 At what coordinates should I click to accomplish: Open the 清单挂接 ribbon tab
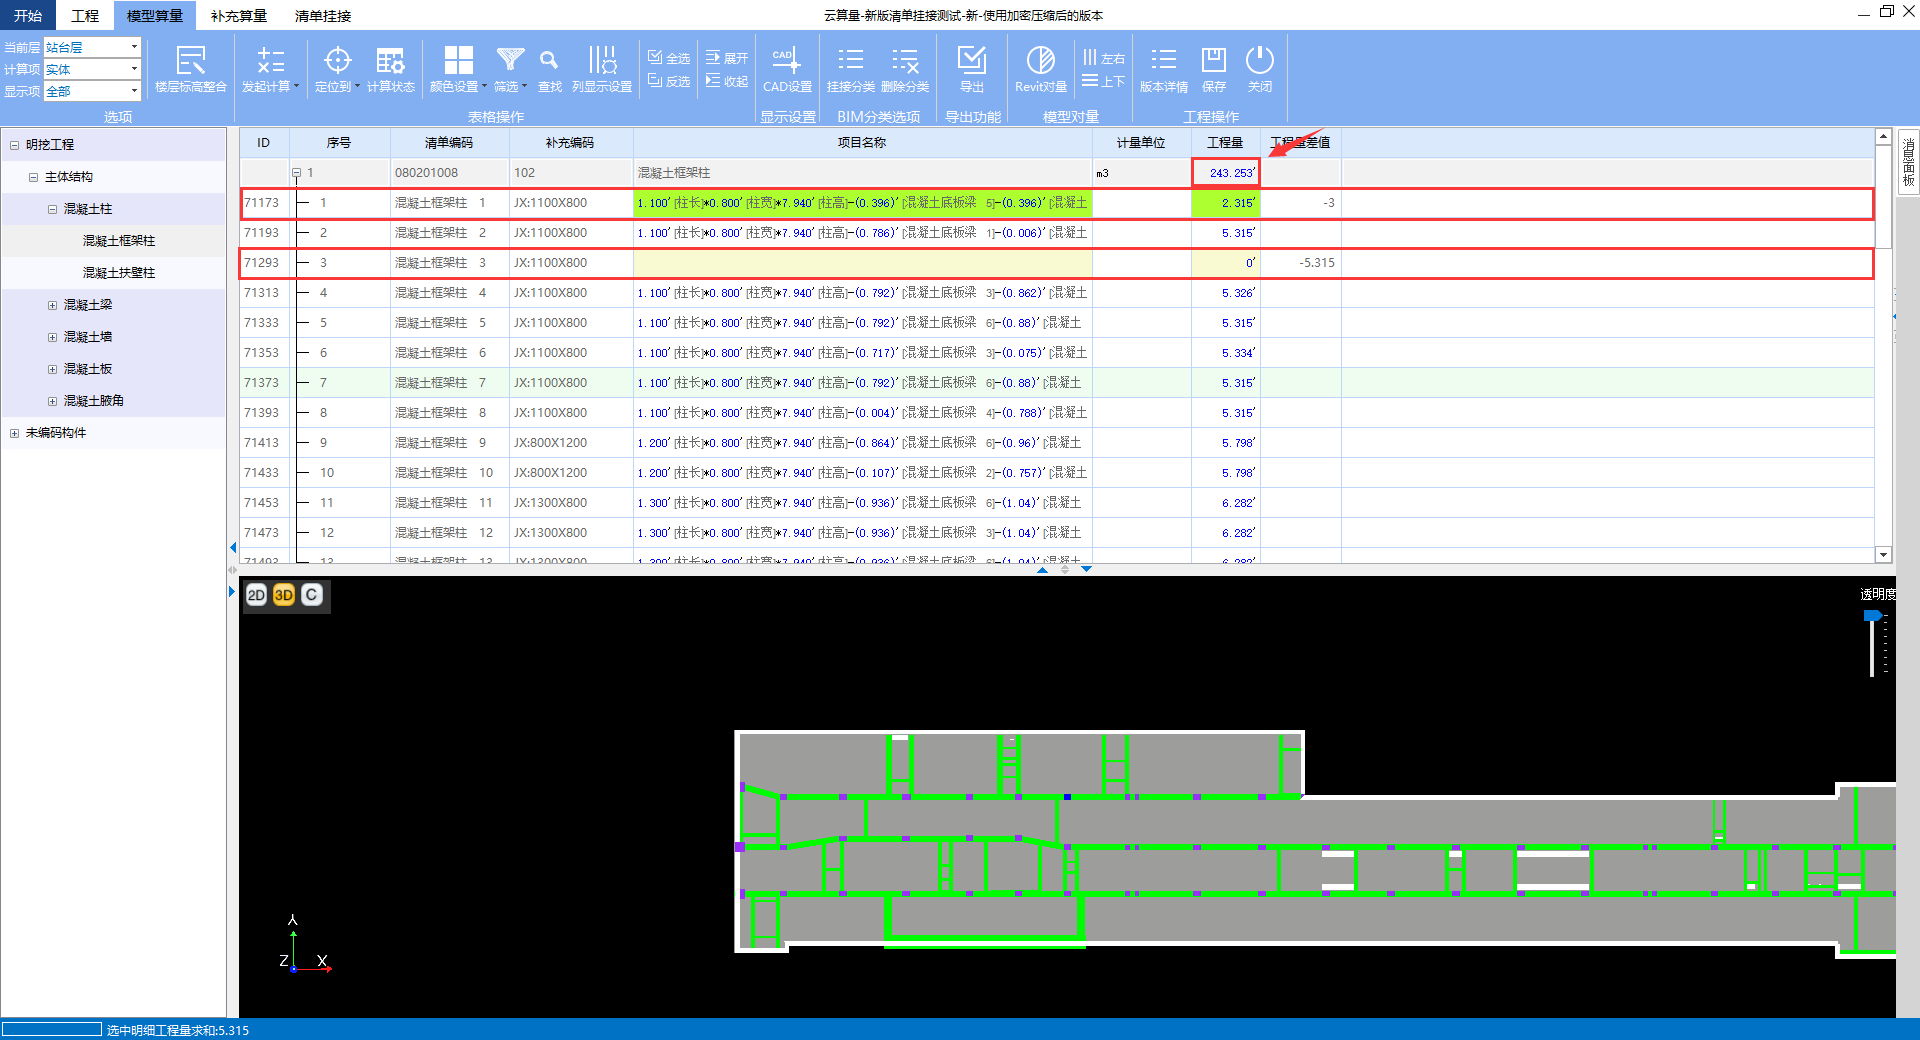(x=323, y=15)
